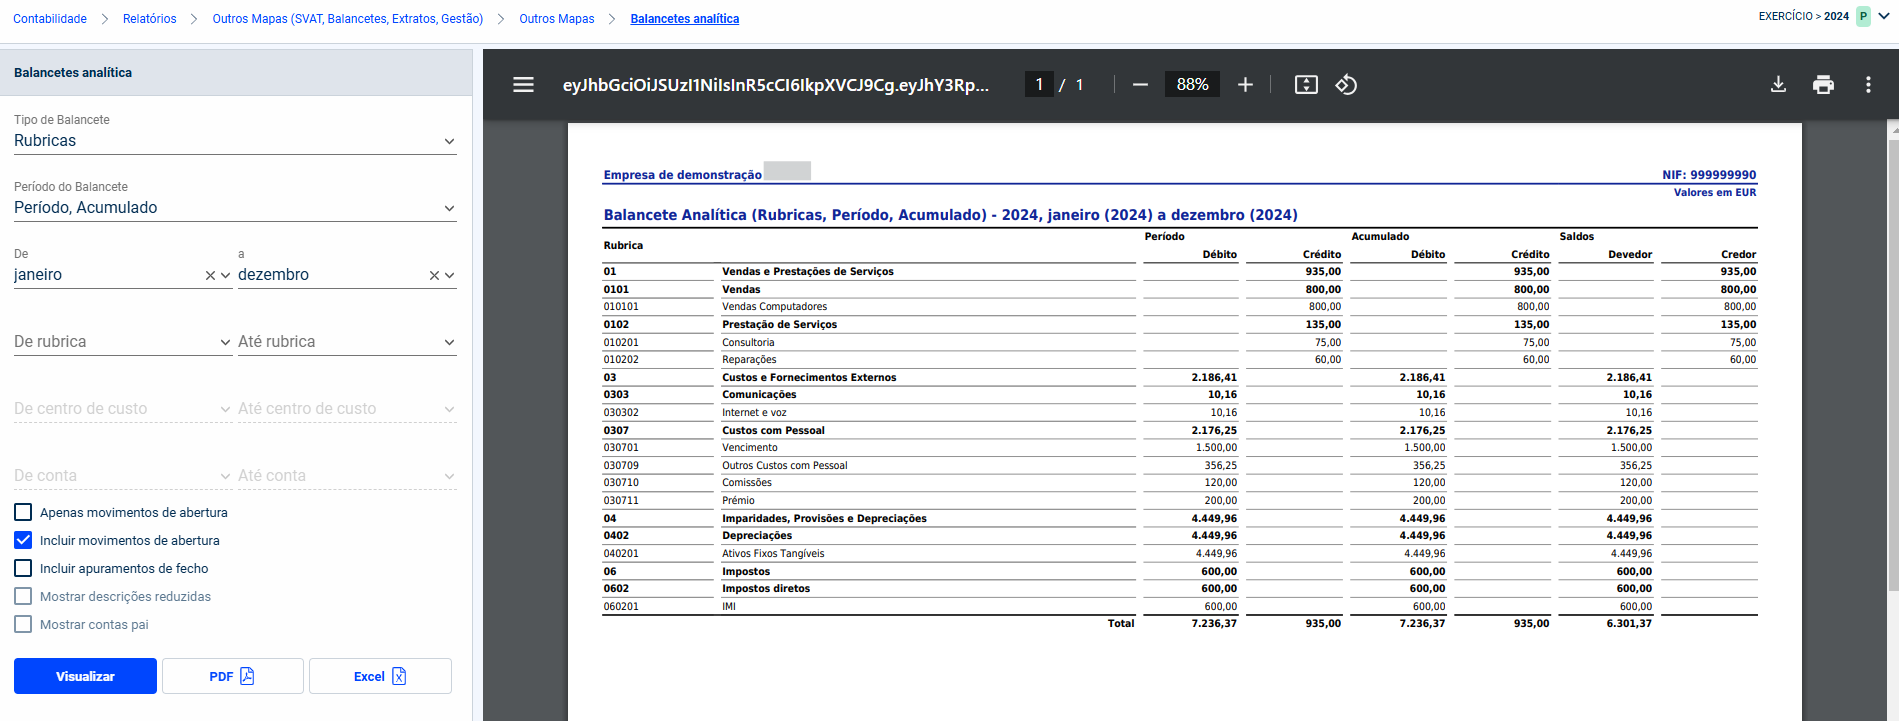Enable Apenas movimentos de abertura
The width and height of the screenshot is (1899, 721).
pos(23,512)
